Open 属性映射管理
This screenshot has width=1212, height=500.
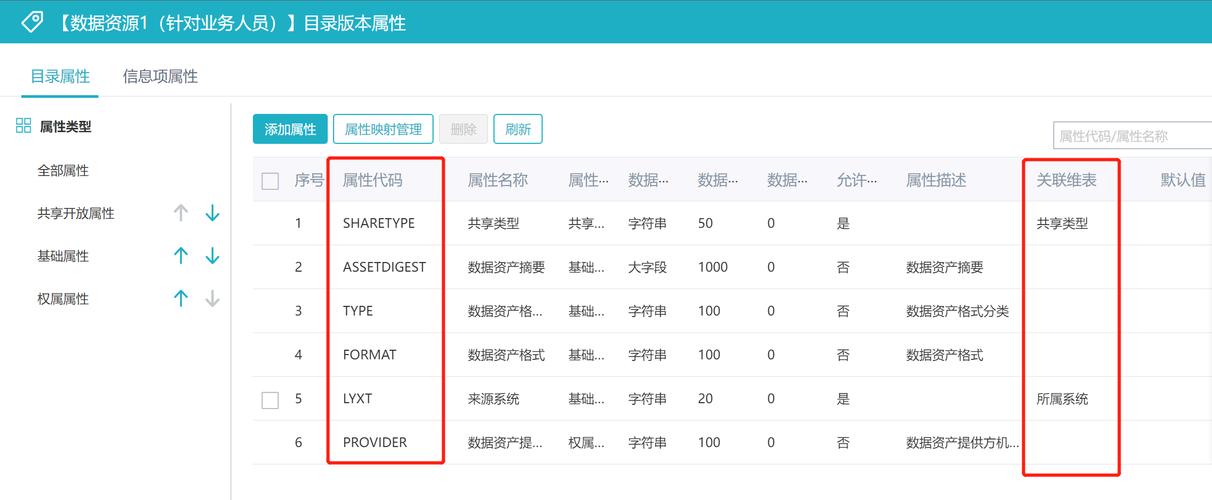pyautogui.click(x=384, y=129)
